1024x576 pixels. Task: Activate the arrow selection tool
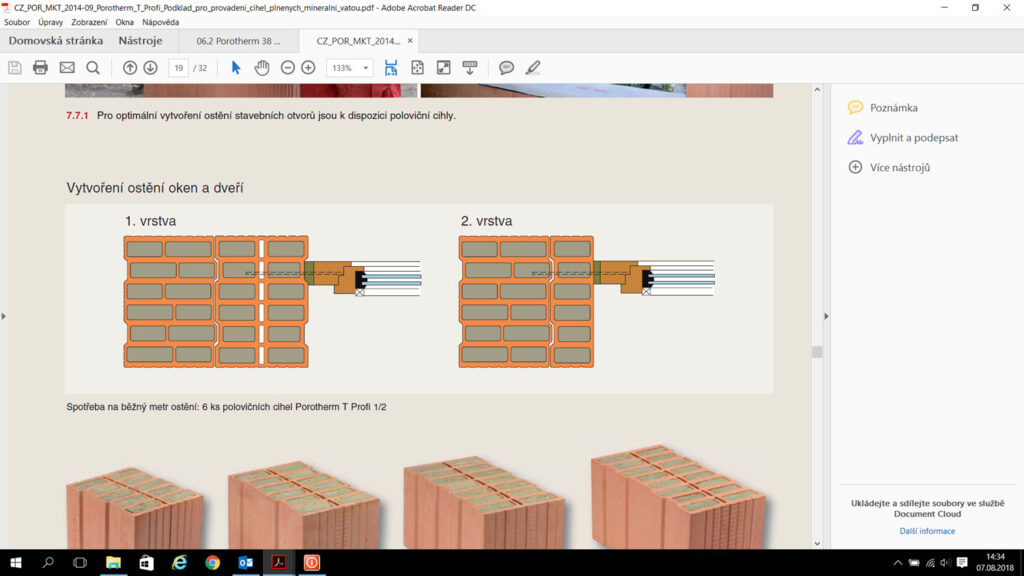tap(236, 68)
